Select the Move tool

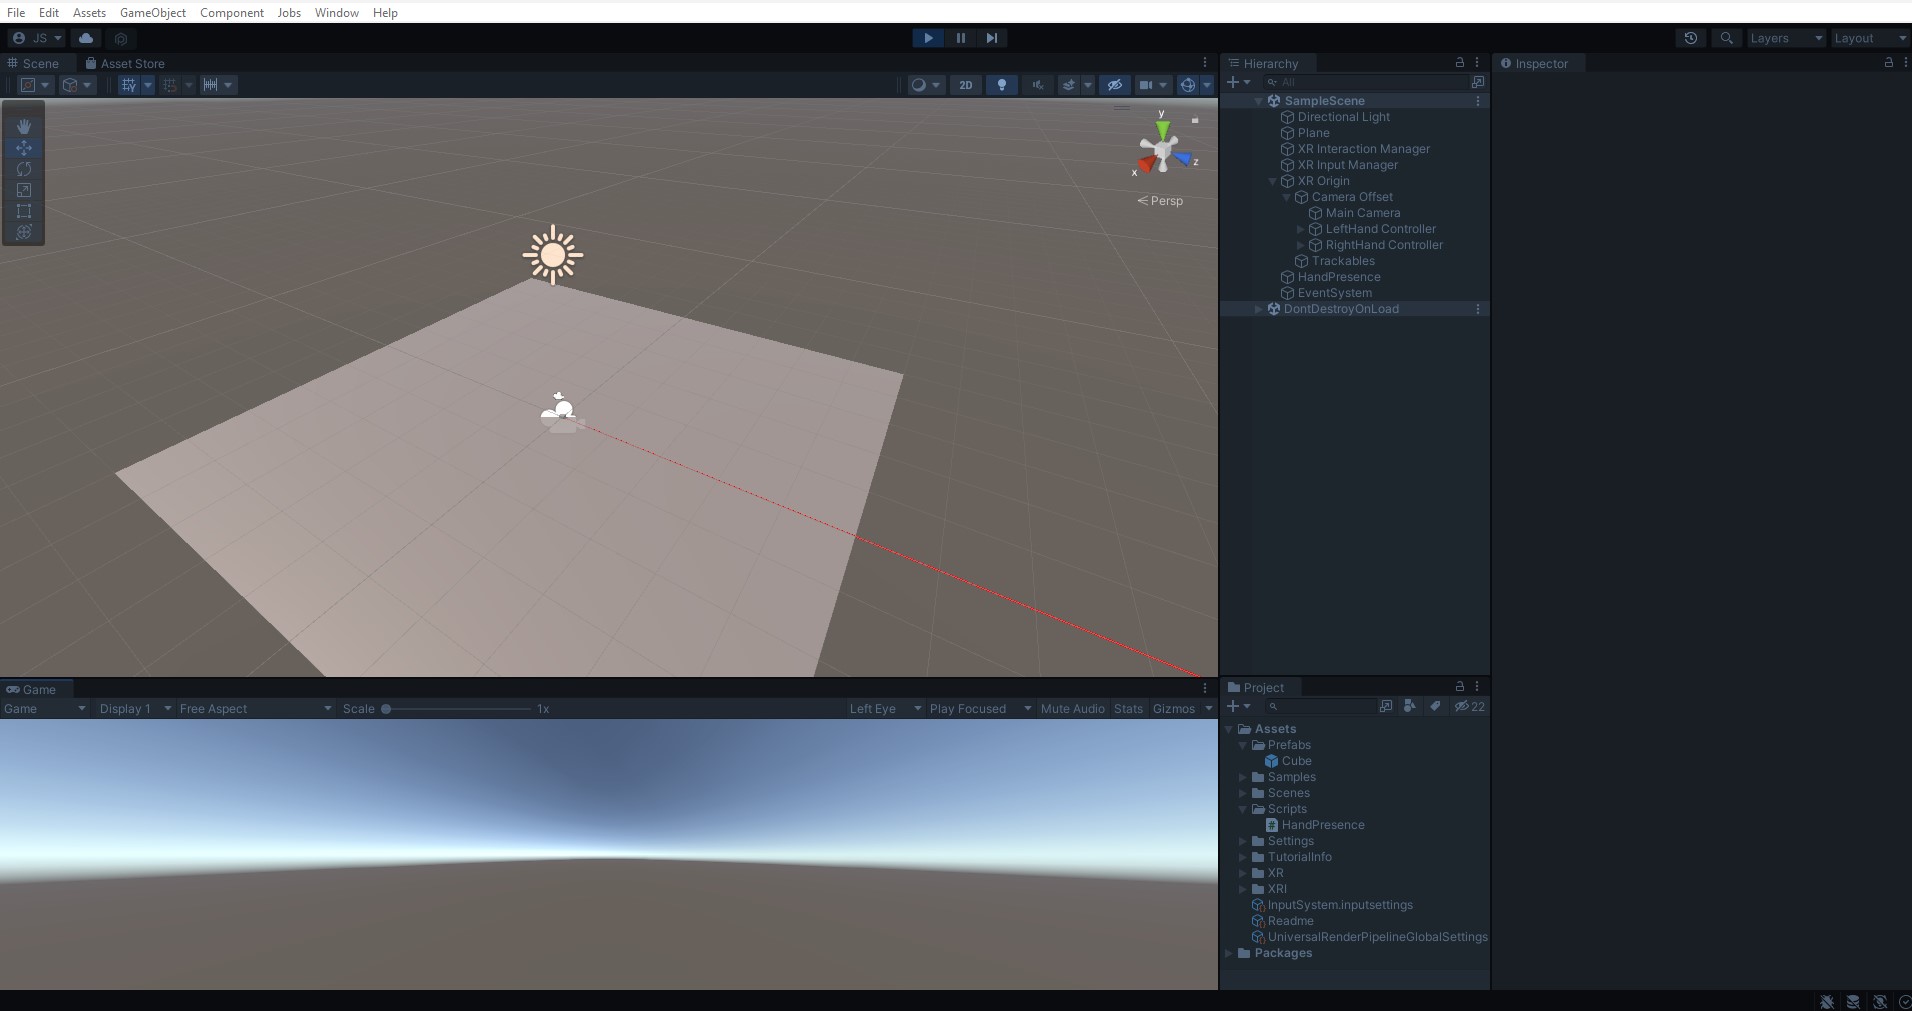tap(23, 148)
